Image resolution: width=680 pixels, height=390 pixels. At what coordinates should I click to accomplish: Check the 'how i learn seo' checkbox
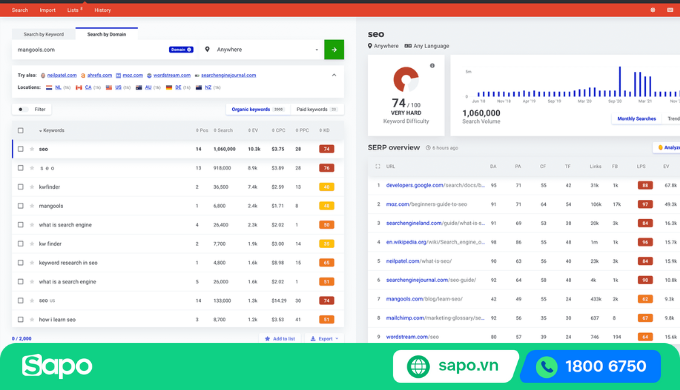coord(20,319)
